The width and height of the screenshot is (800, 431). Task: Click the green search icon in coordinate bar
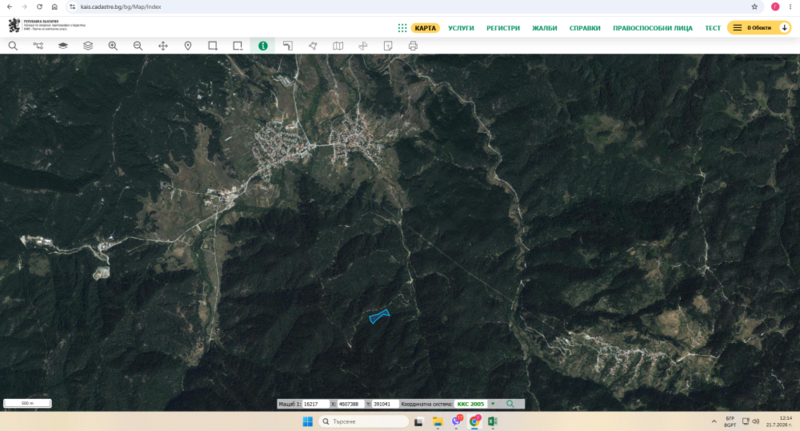point(510,404)
